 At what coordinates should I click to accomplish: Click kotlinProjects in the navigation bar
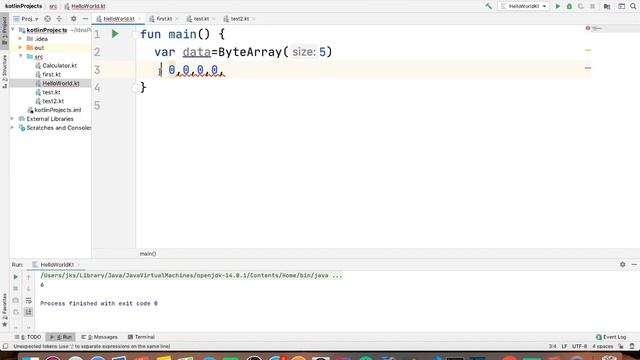[24, 6]
